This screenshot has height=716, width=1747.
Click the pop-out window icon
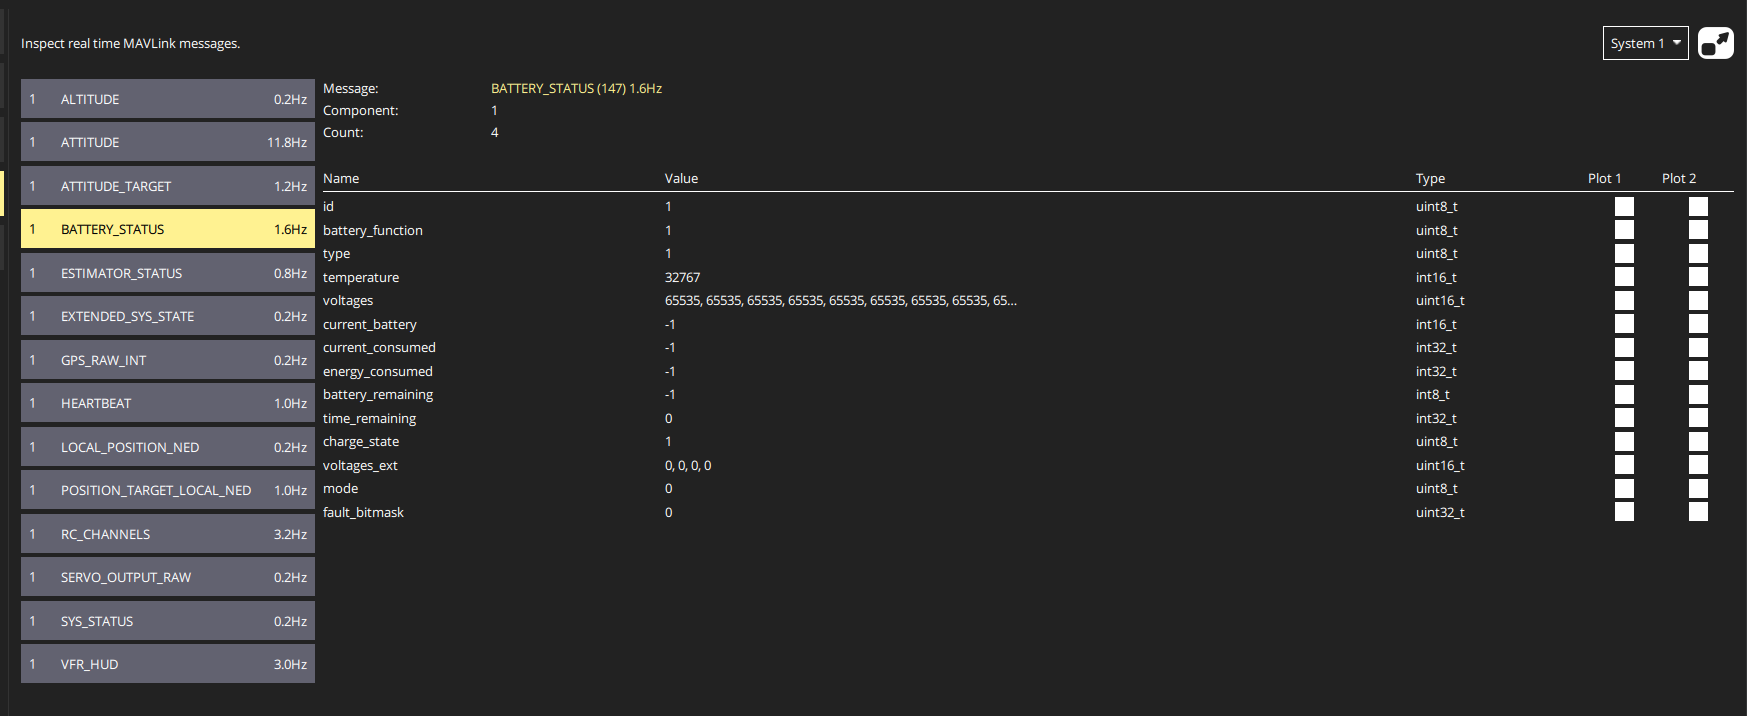1715,43
